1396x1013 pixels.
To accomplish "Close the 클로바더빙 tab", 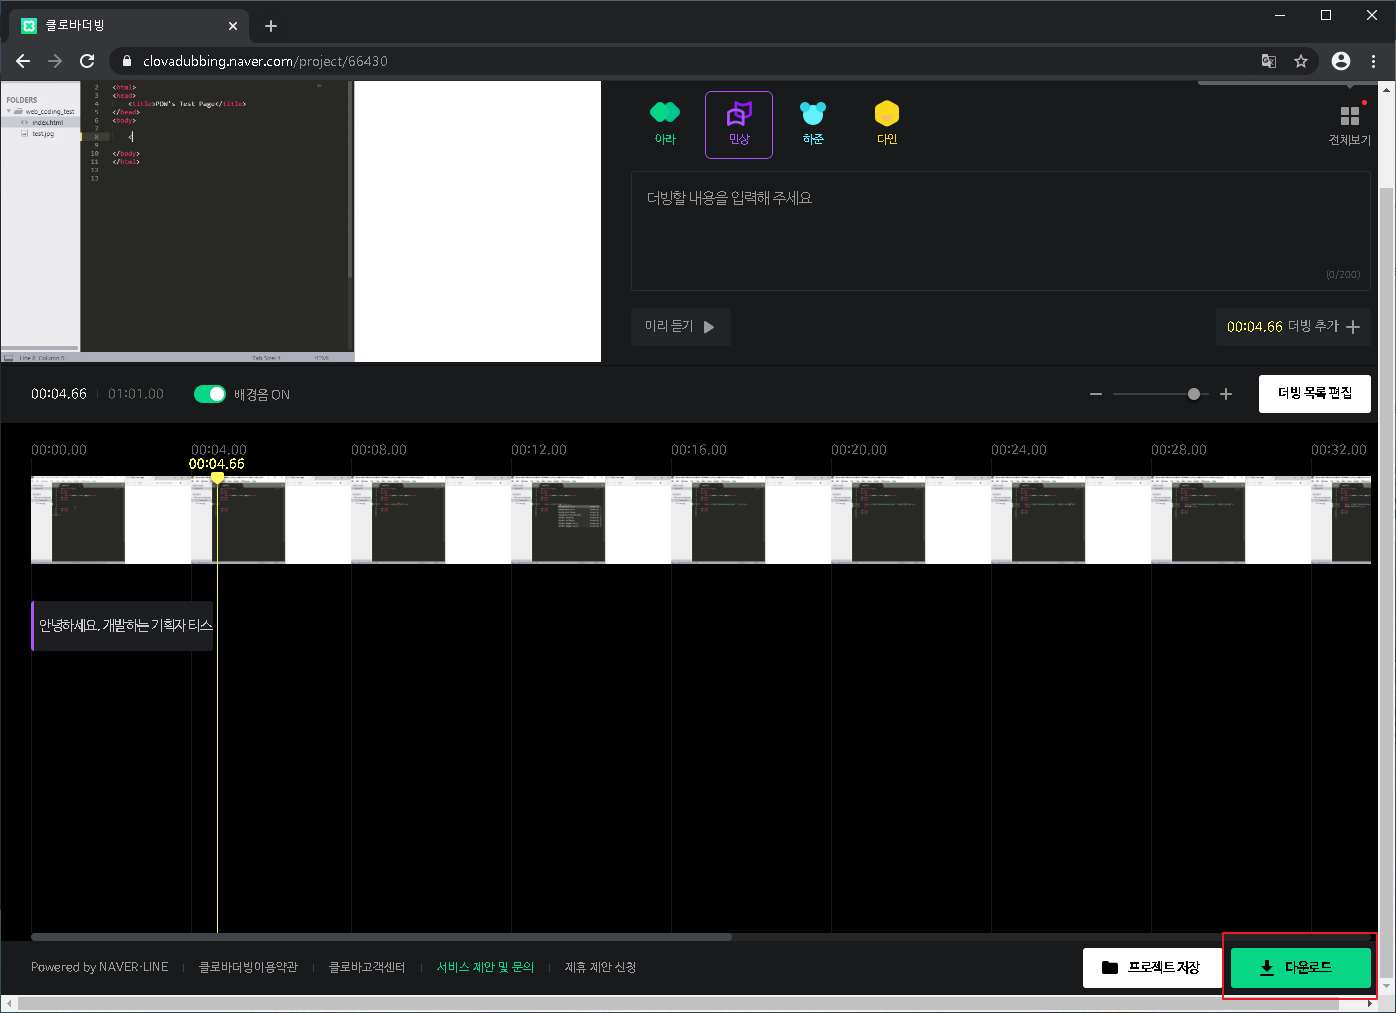I will tap(233, 26).
